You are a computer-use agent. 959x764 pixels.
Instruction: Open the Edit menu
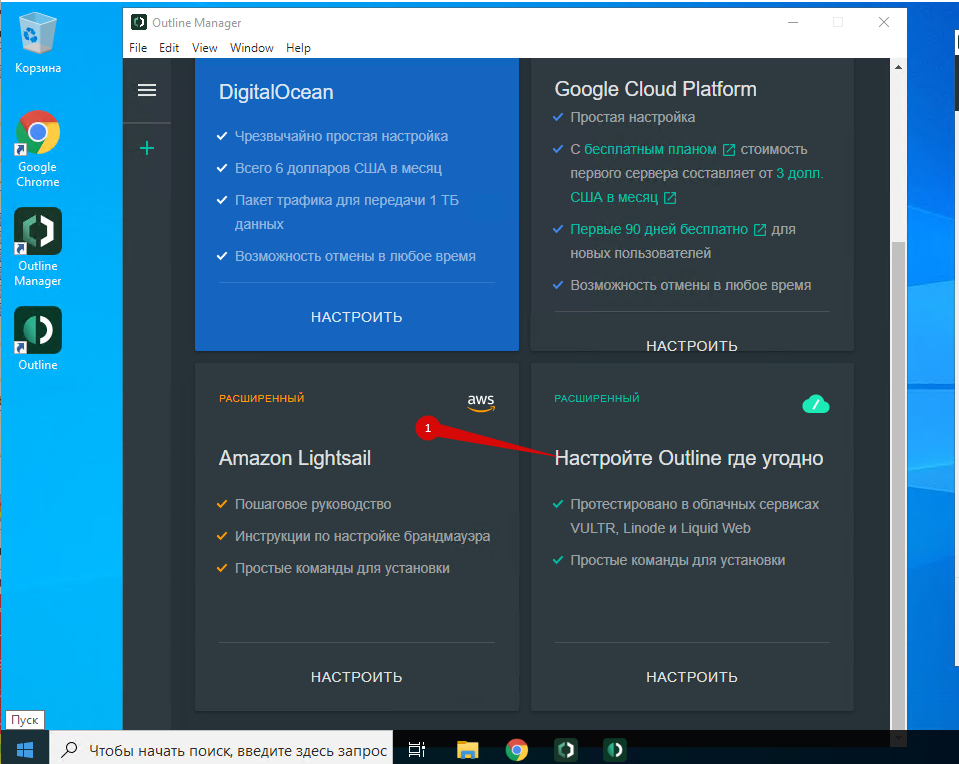(169, 48)
